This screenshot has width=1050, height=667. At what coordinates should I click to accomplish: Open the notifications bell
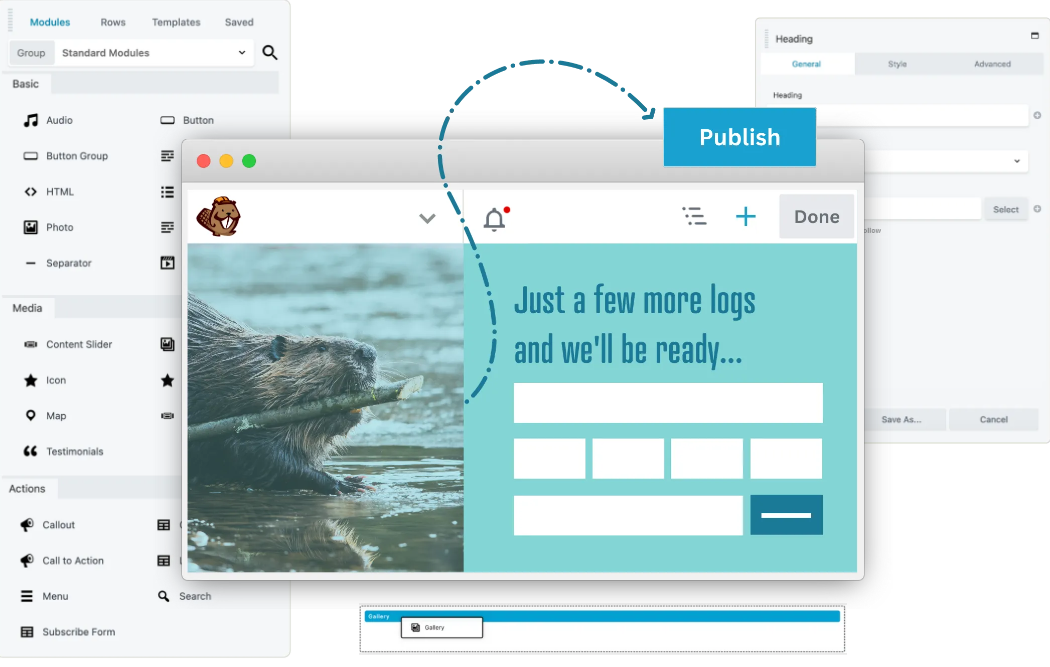tap(496, 218)
